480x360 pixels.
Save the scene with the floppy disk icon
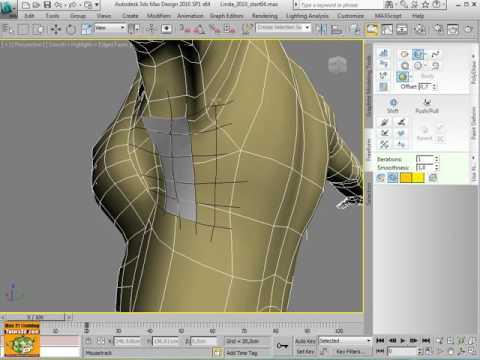click(x=47, y=5)
